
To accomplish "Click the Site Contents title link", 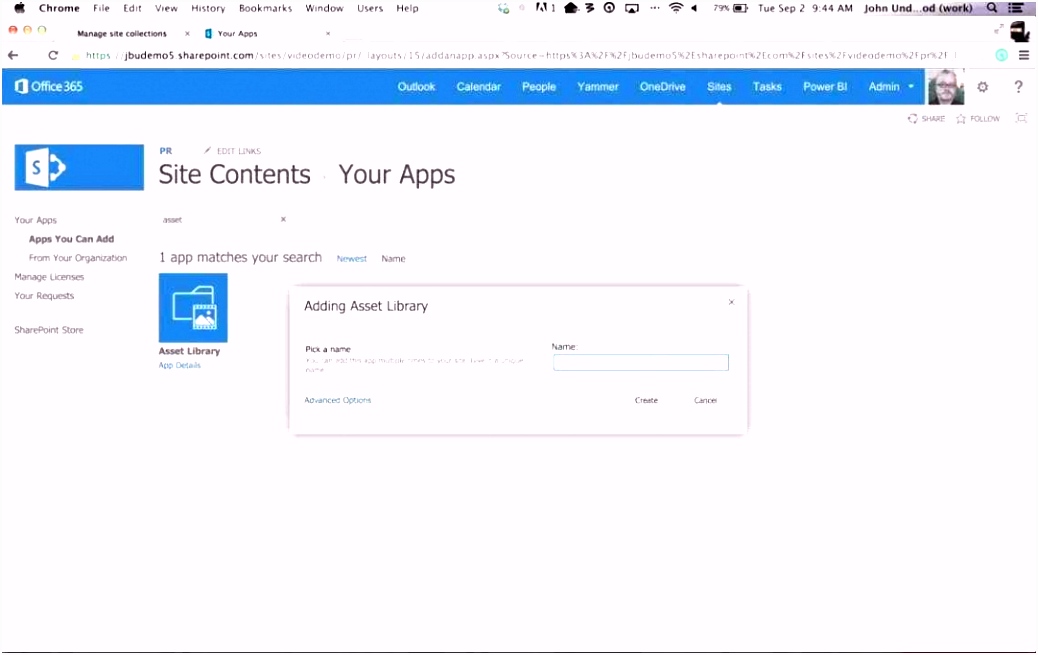I will point(234,175).
